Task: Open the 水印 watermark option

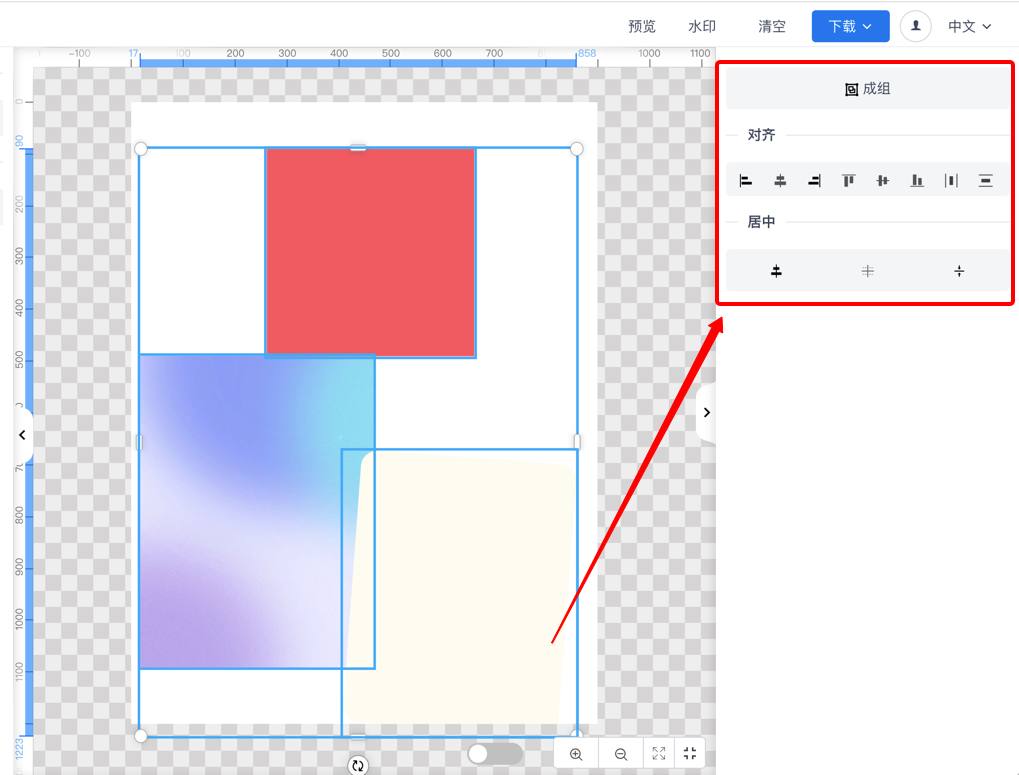Action: tap(702, 27)
